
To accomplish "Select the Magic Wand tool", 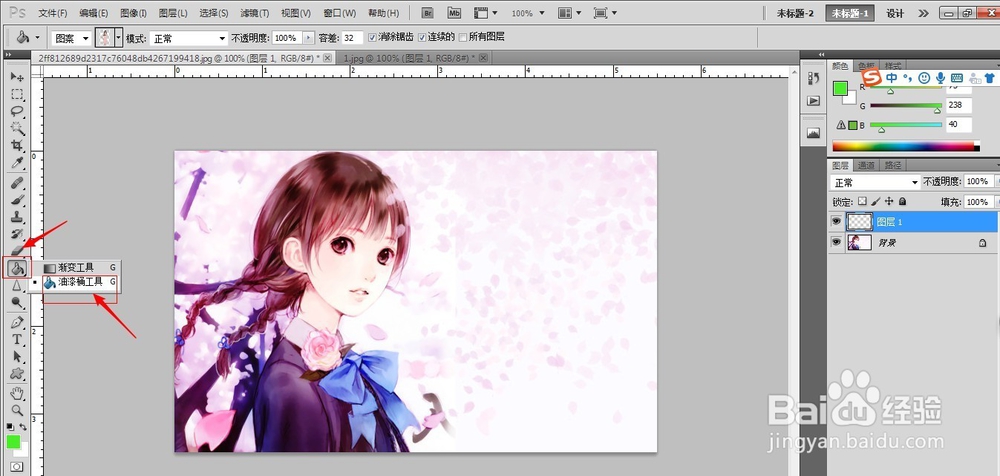I will tap(17, 129).
